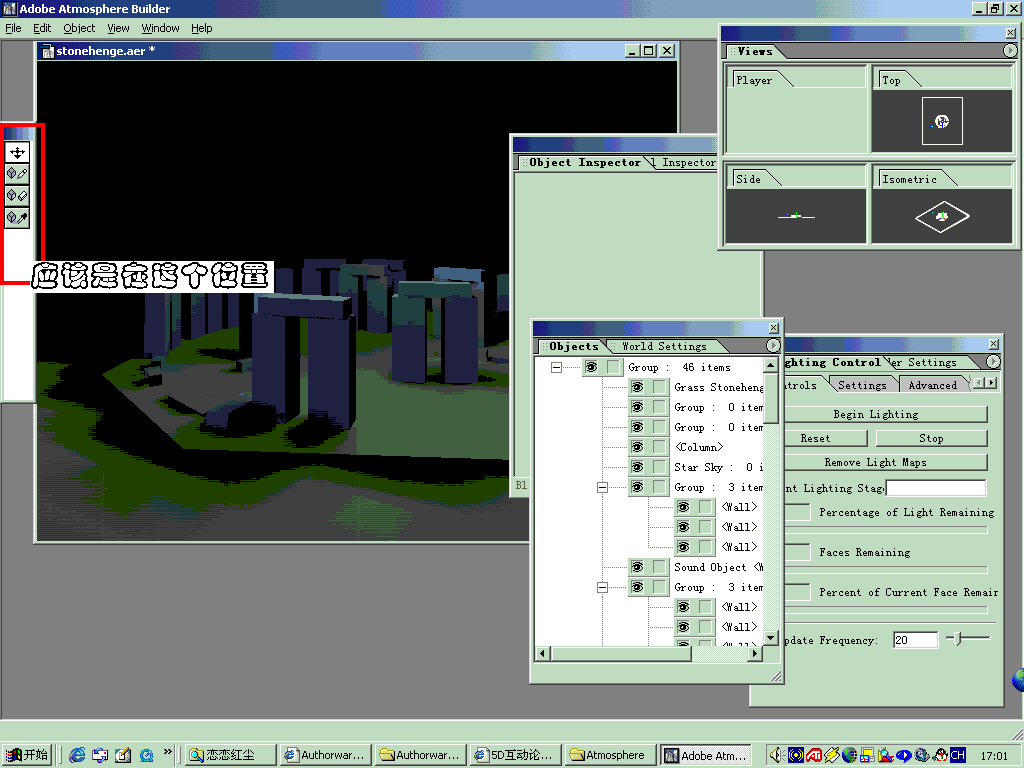Click Objects list scroll left arrow
1024x768 pixels.
point(542,653)
